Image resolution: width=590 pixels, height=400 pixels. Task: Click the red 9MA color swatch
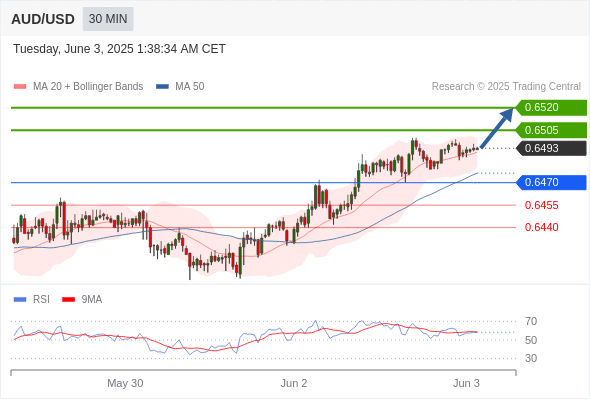pyautogui.click(x=68, y=300)
